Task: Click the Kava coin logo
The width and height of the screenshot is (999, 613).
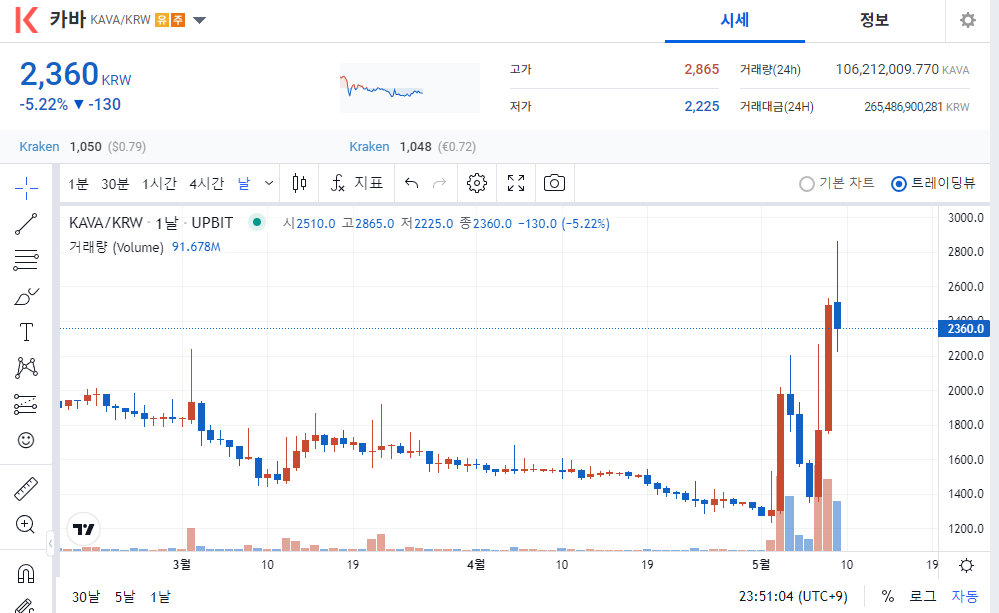Action: pyautogui.click(x=27, y=20)
